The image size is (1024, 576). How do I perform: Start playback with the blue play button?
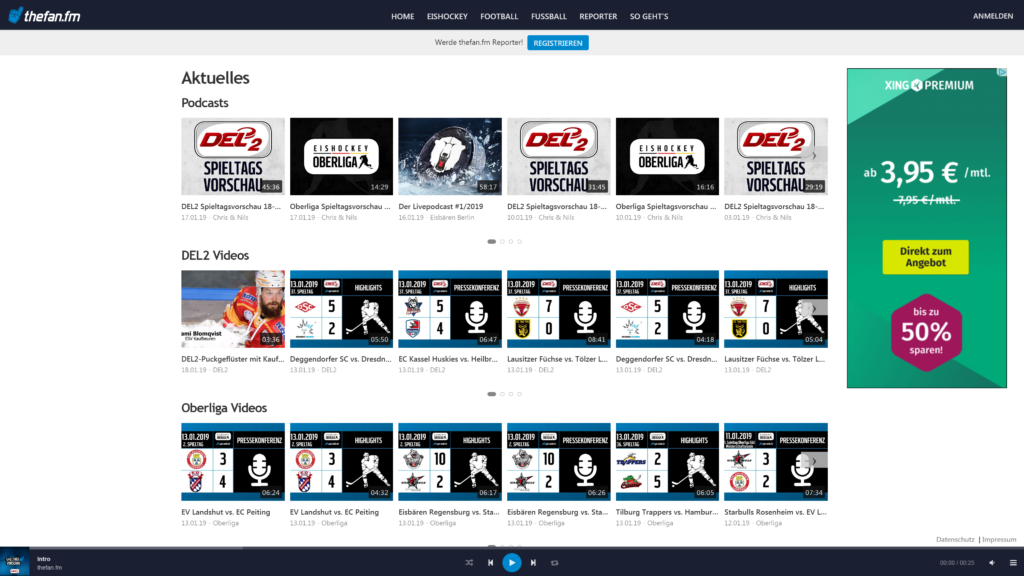(x=512, y=562)
